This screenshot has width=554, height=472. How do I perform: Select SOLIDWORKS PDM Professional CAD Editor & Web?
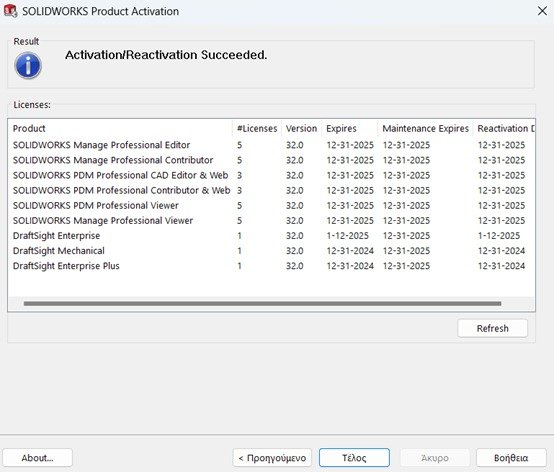pos(271,175)
